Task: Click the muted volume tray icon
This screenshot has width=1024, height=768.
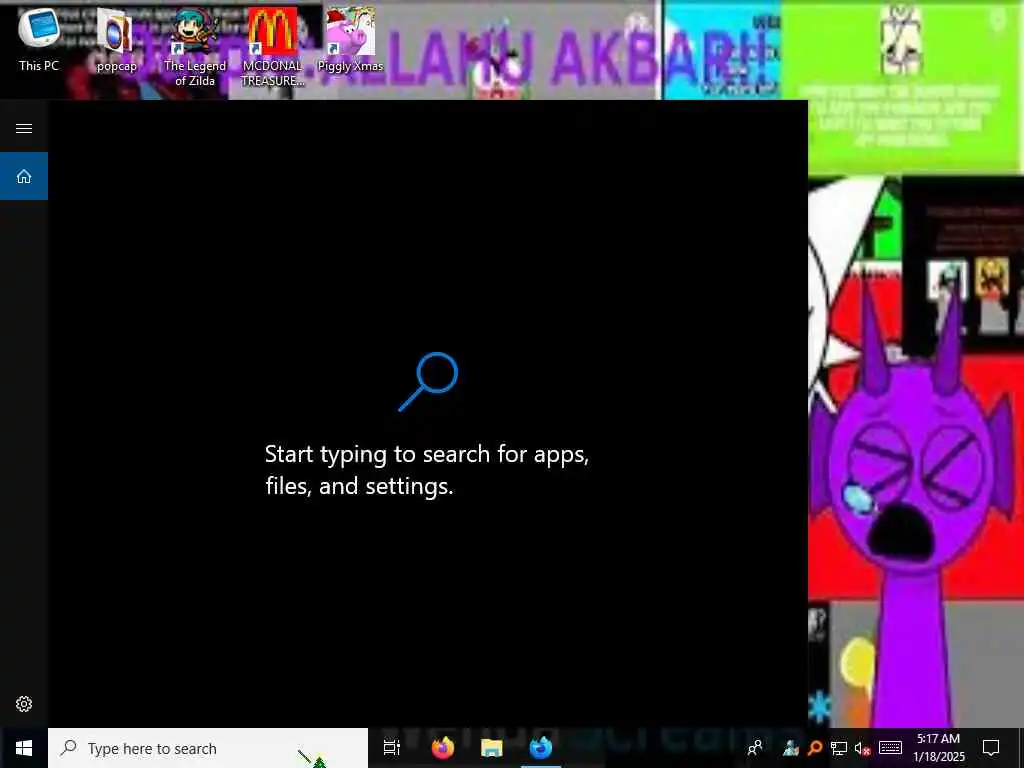Action: tap(862, 748)
